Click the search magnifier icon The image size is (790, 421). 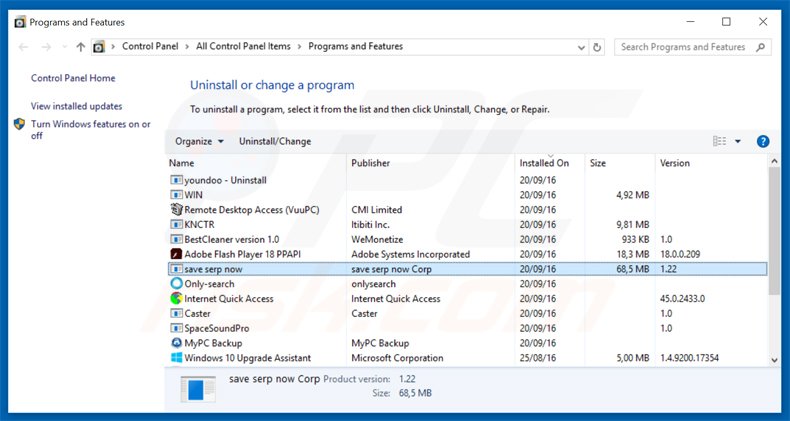pos(760,47)
